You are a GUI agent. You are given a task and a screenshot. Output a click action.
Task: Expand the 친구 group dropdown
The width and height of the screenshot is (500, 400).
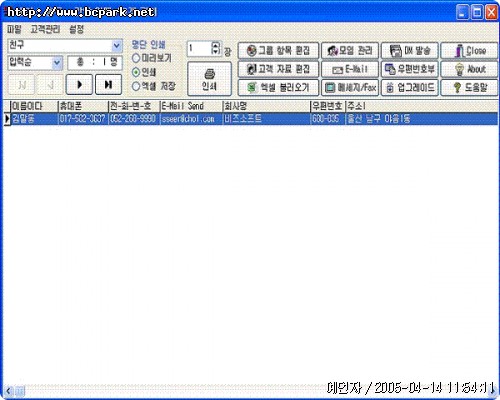[117, 46]
